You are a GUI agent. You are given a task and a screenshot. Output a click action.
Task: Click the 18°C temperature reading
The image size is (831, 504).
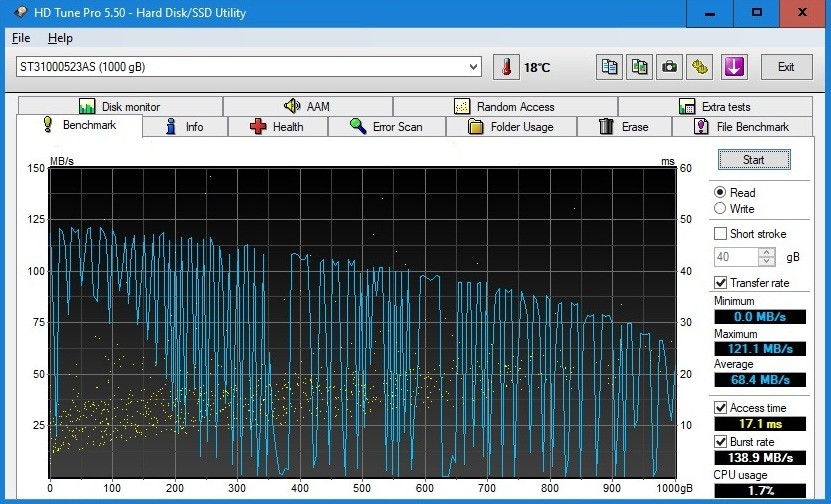coord(537,68)
